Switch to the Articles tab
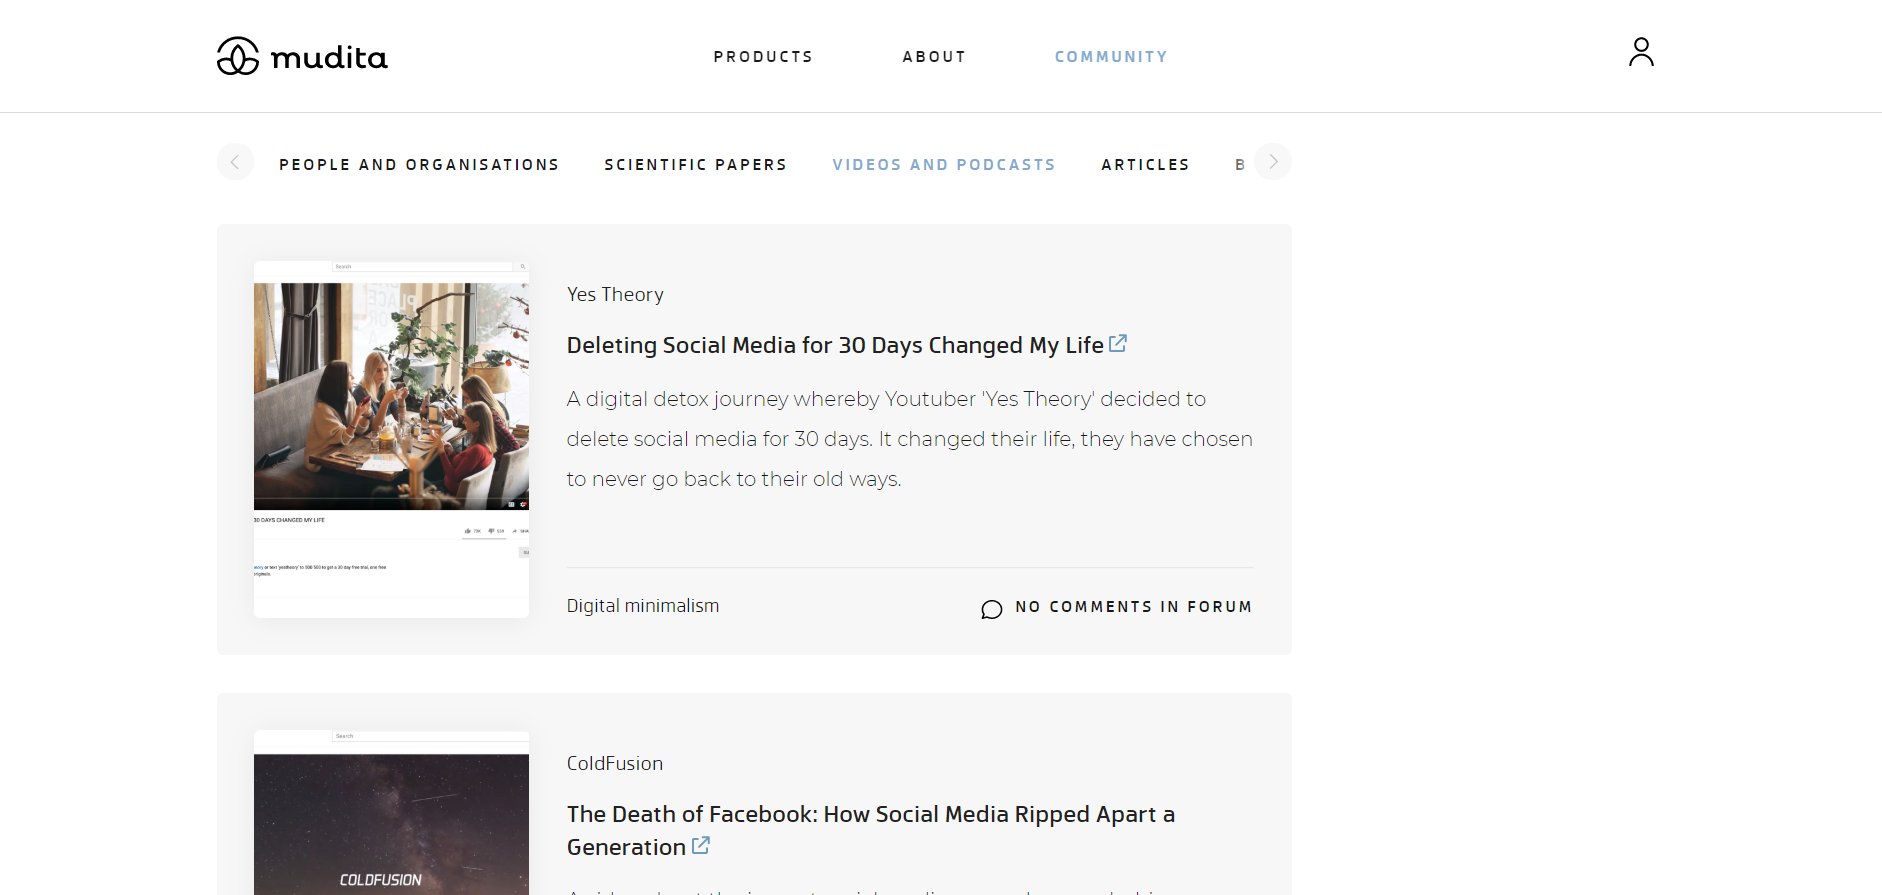The height and width of the screenshot is (895, 1882). (x=1145, y=165)
